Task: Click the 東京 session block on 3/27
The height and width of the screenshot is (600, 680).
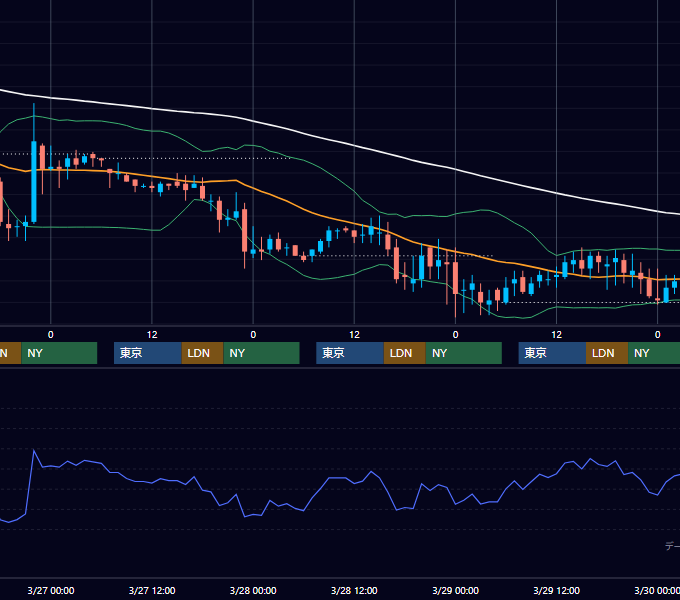Action: (147, 353)
